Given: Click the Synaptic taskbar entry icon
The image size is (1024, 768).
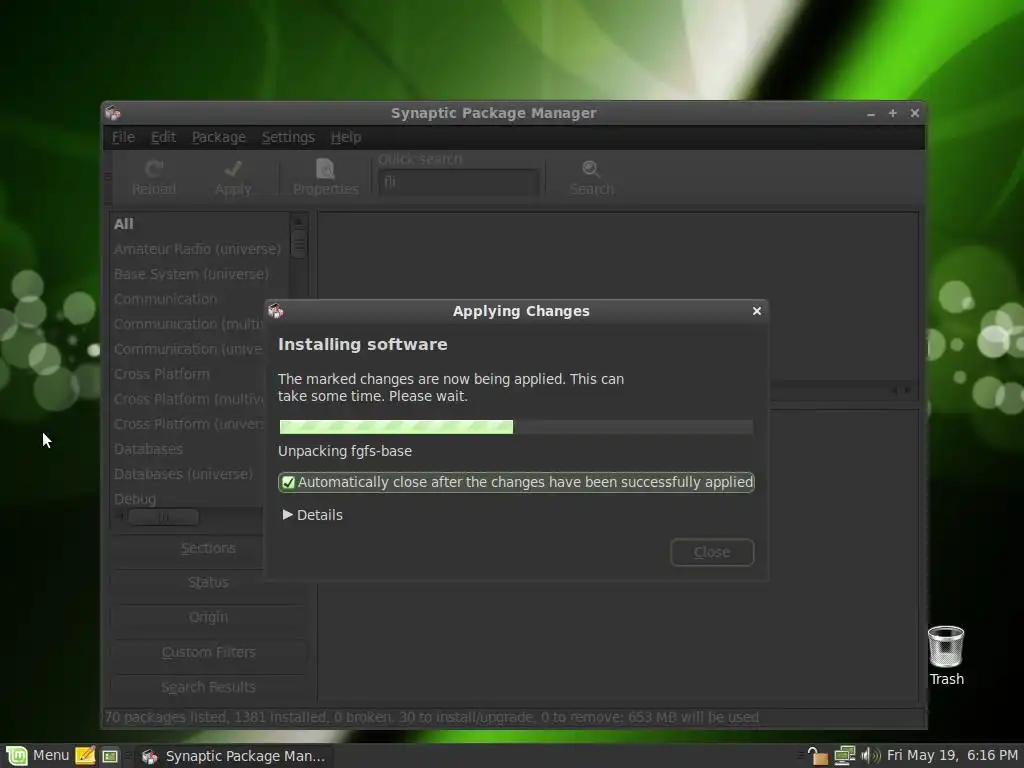Looking at the screenshot, I should [x=150, y=756].
